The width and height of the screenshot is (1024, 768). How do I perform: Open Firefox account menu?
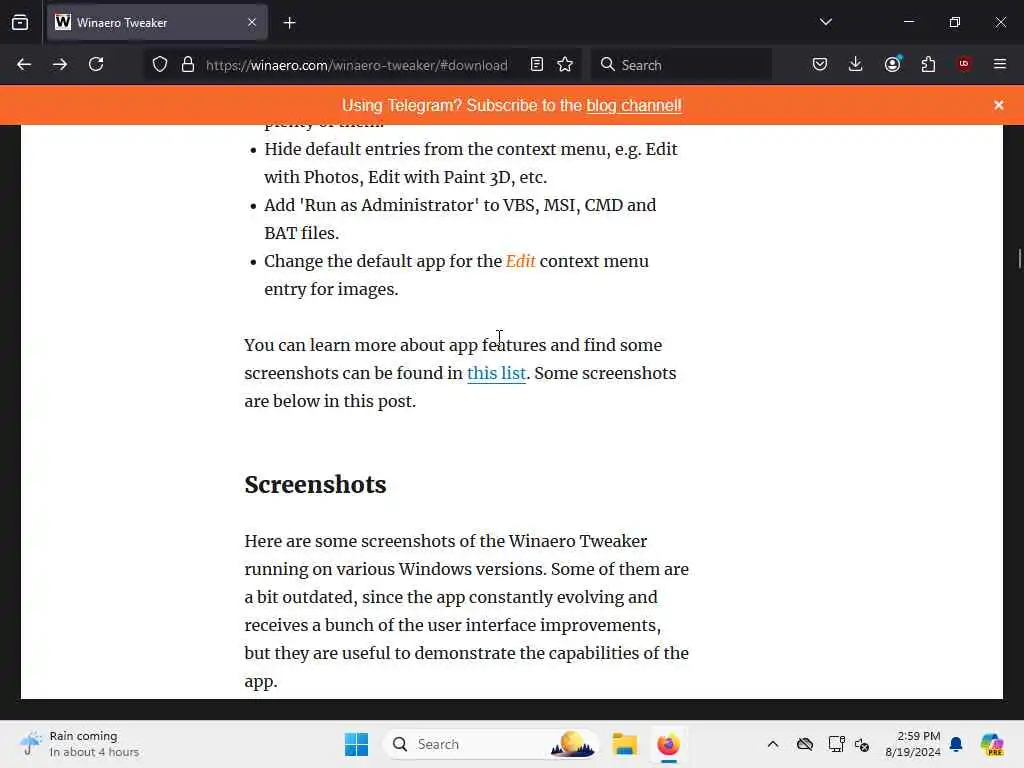892,64
